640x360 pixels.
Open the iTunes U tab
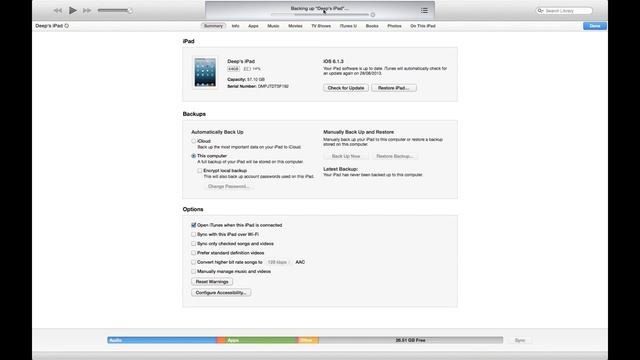(348, 26)
